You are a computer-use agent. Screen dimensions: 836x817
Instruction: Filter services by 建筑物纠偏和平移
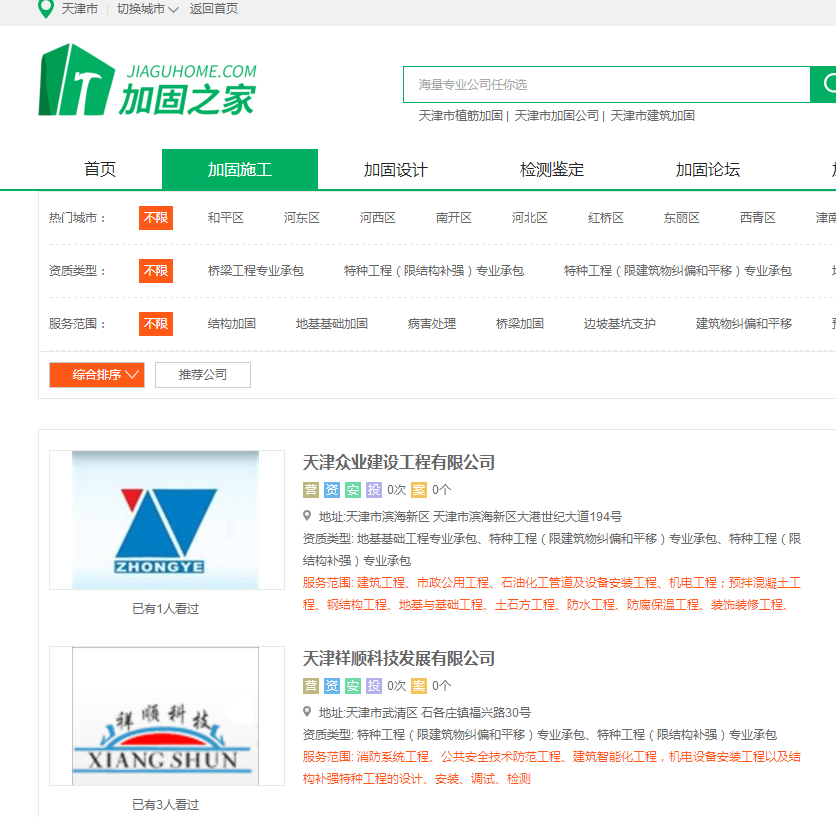744,324
